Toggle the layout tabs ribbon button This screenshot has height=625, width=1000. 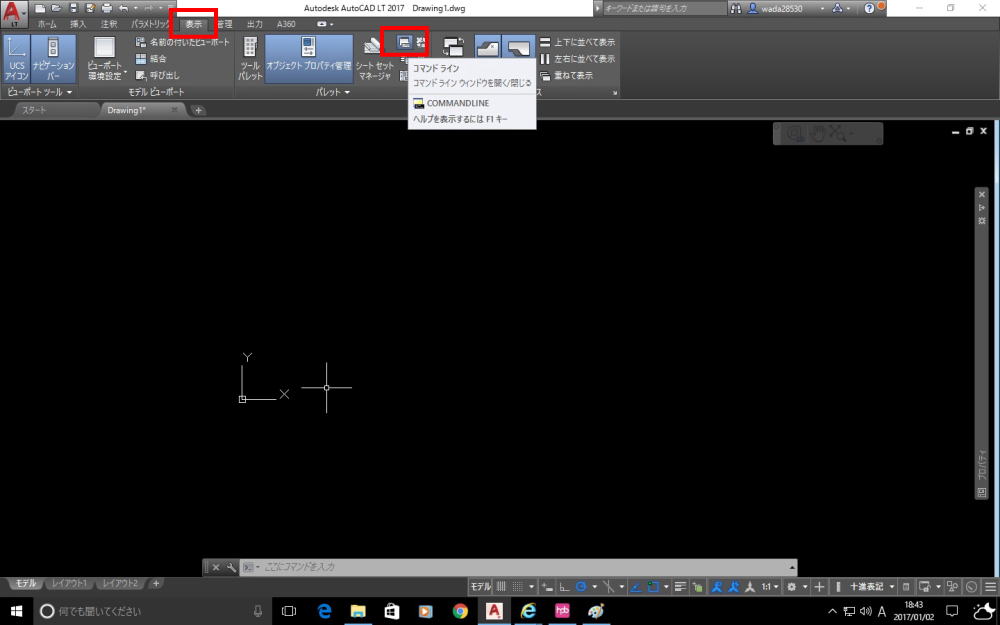(x=518, y=47)
